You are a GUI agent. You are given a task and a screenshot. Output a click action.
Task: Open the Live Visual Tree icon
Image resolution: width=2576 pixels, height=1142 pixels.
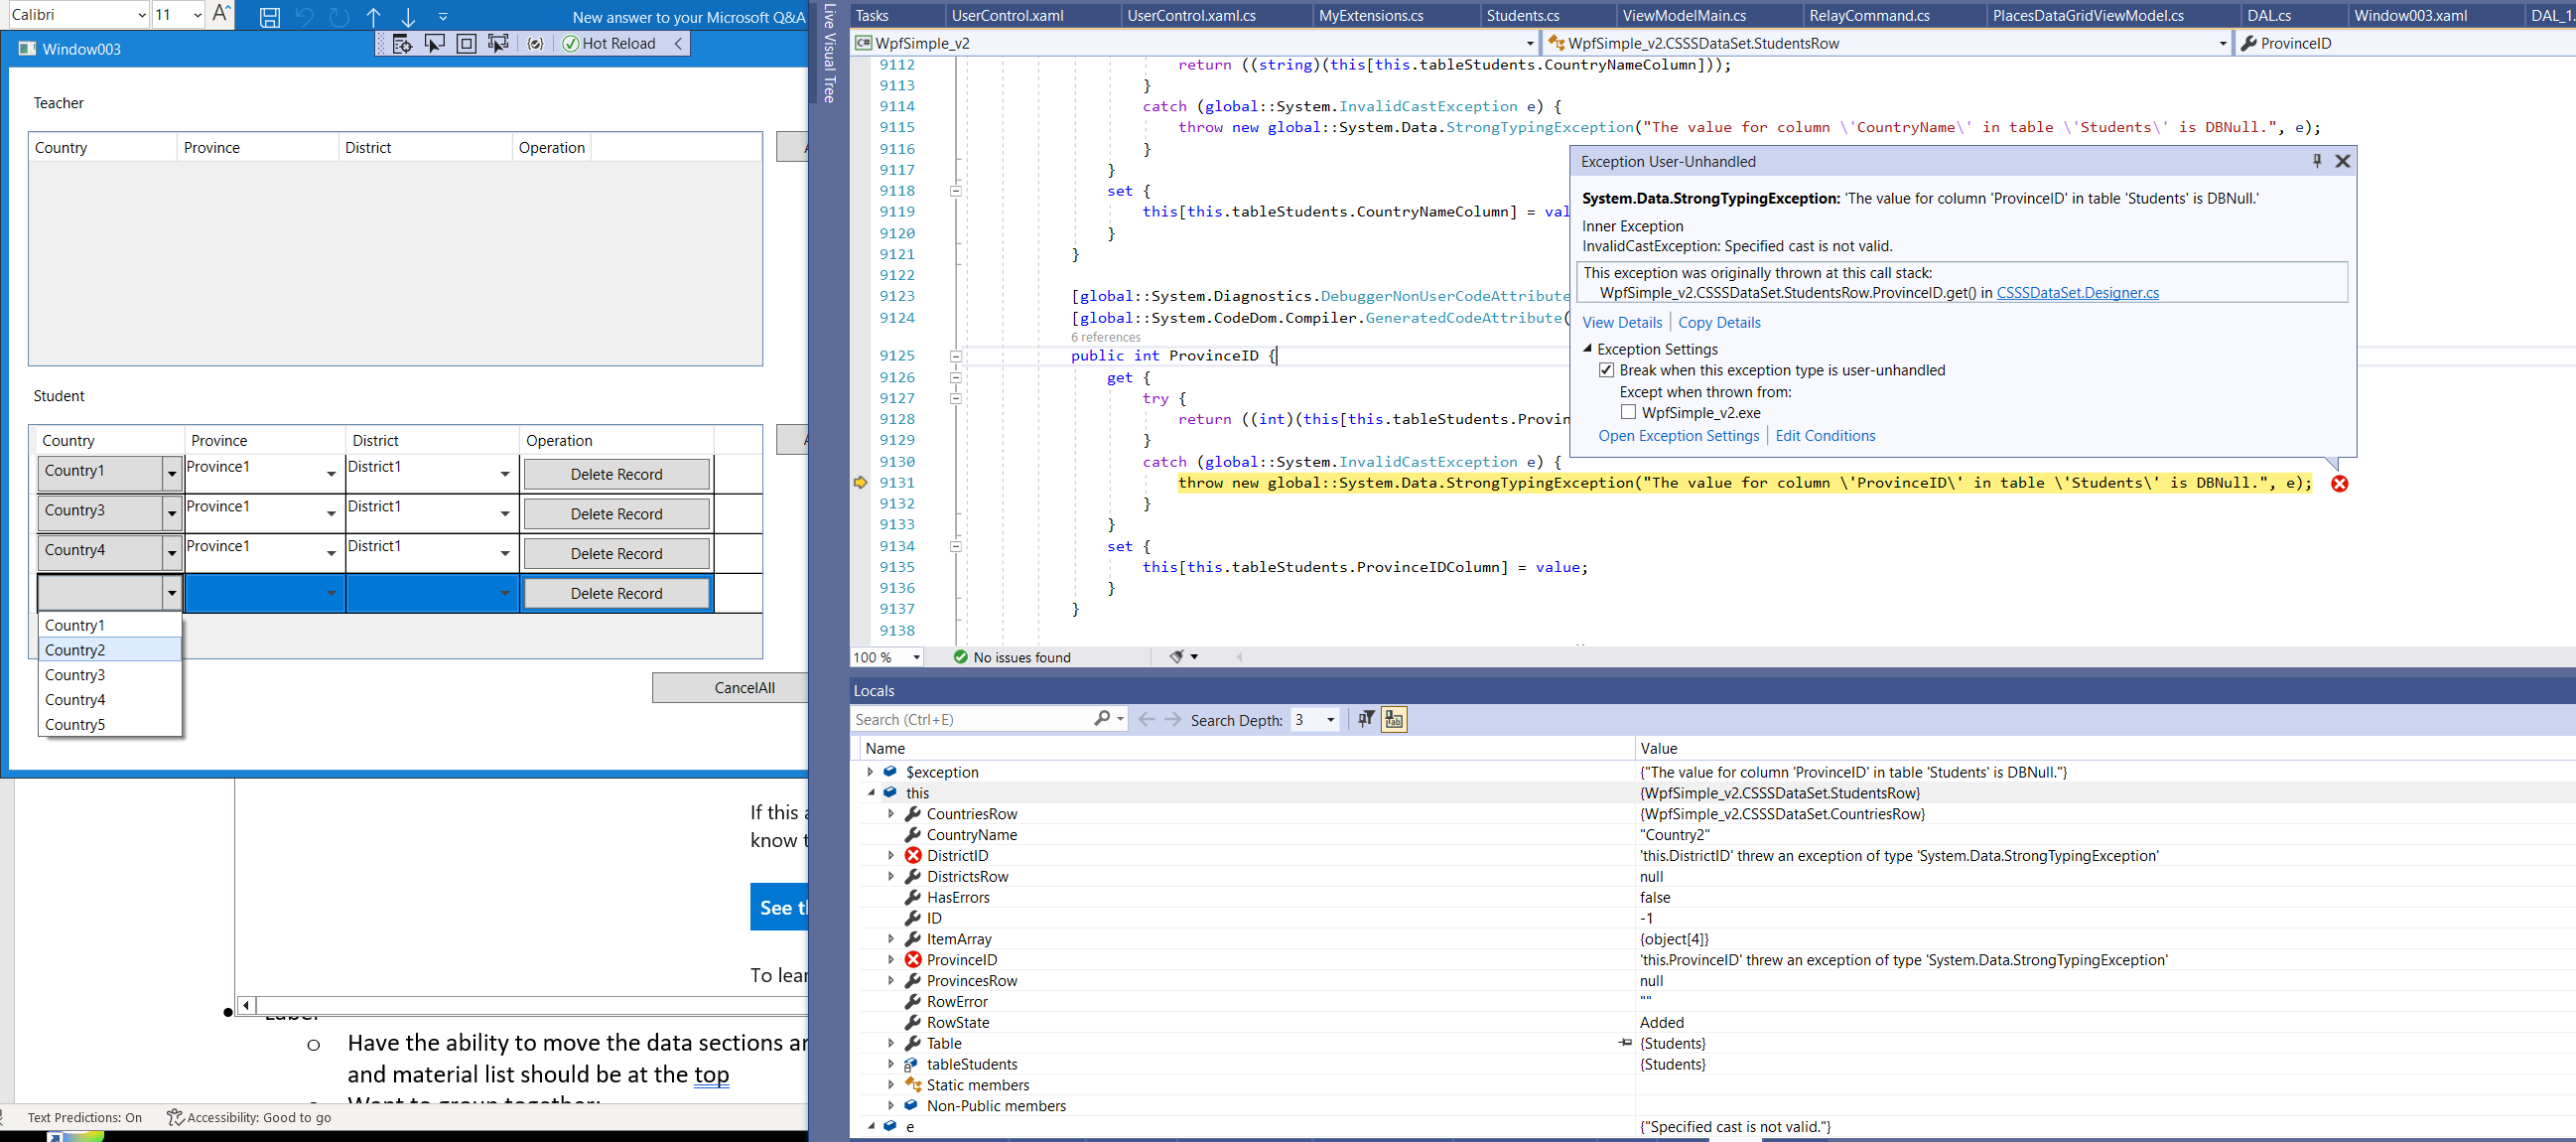[403, 44]
